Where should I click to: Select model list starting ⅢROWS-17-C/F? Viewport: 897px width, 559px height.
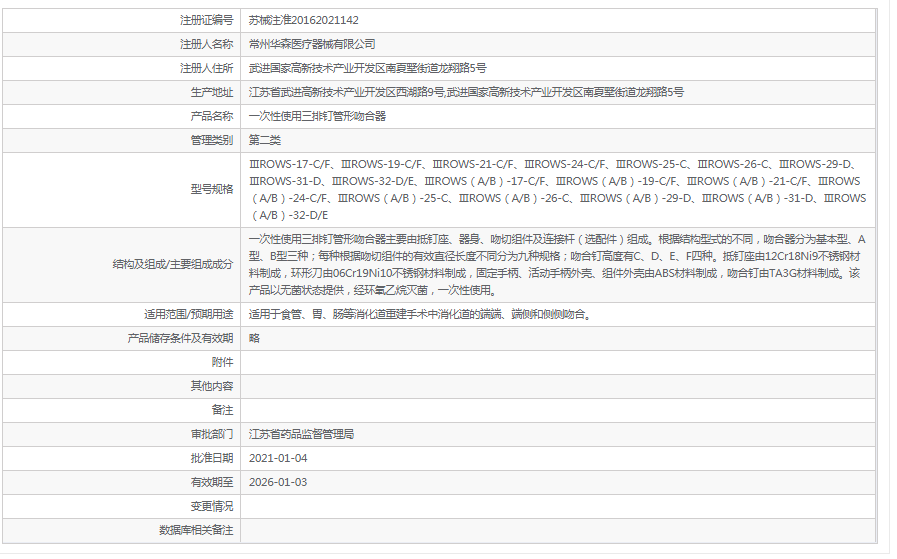(558, 190)
